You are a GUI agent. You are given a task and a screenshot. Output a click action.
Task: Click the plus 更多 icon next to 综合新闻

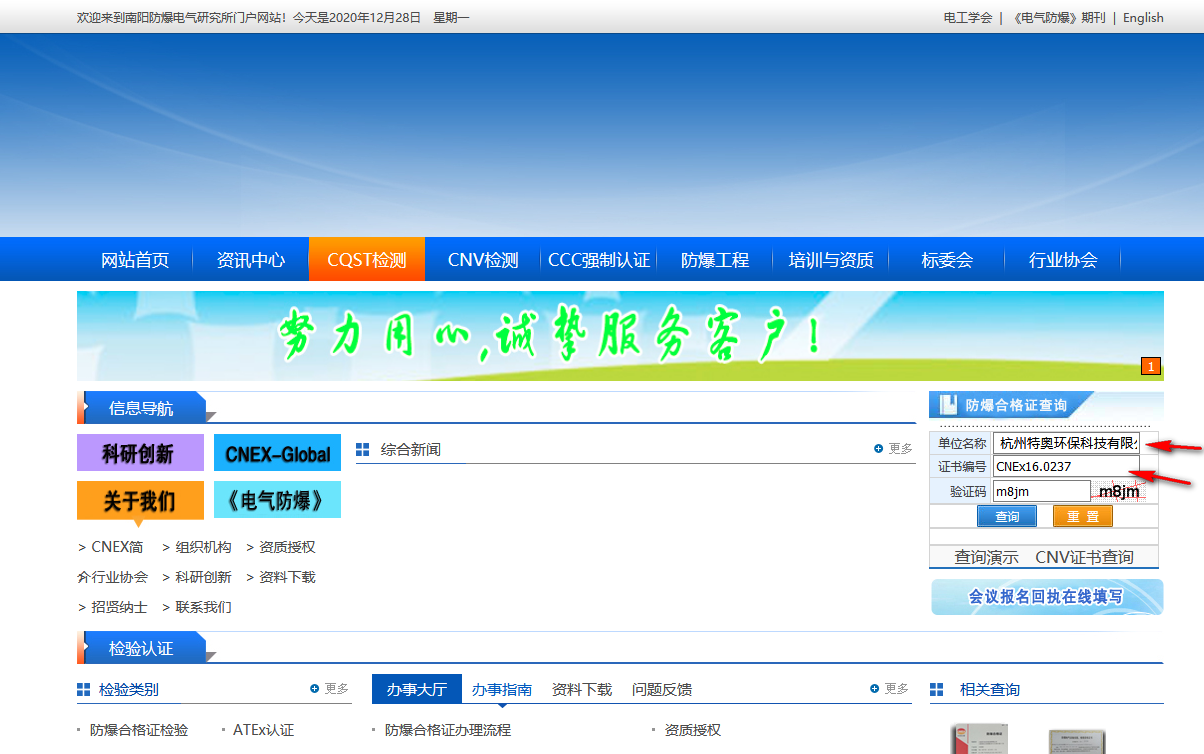[878, 448]
